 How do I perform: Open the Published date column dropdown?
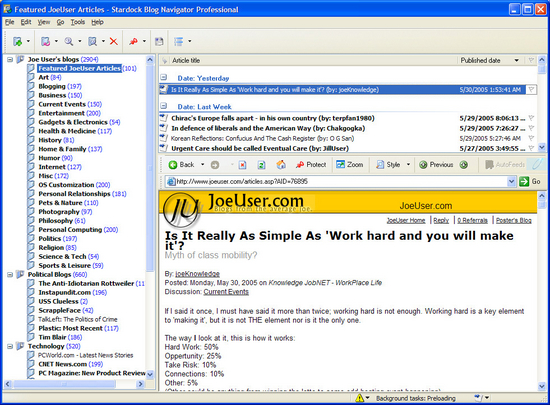516,60
